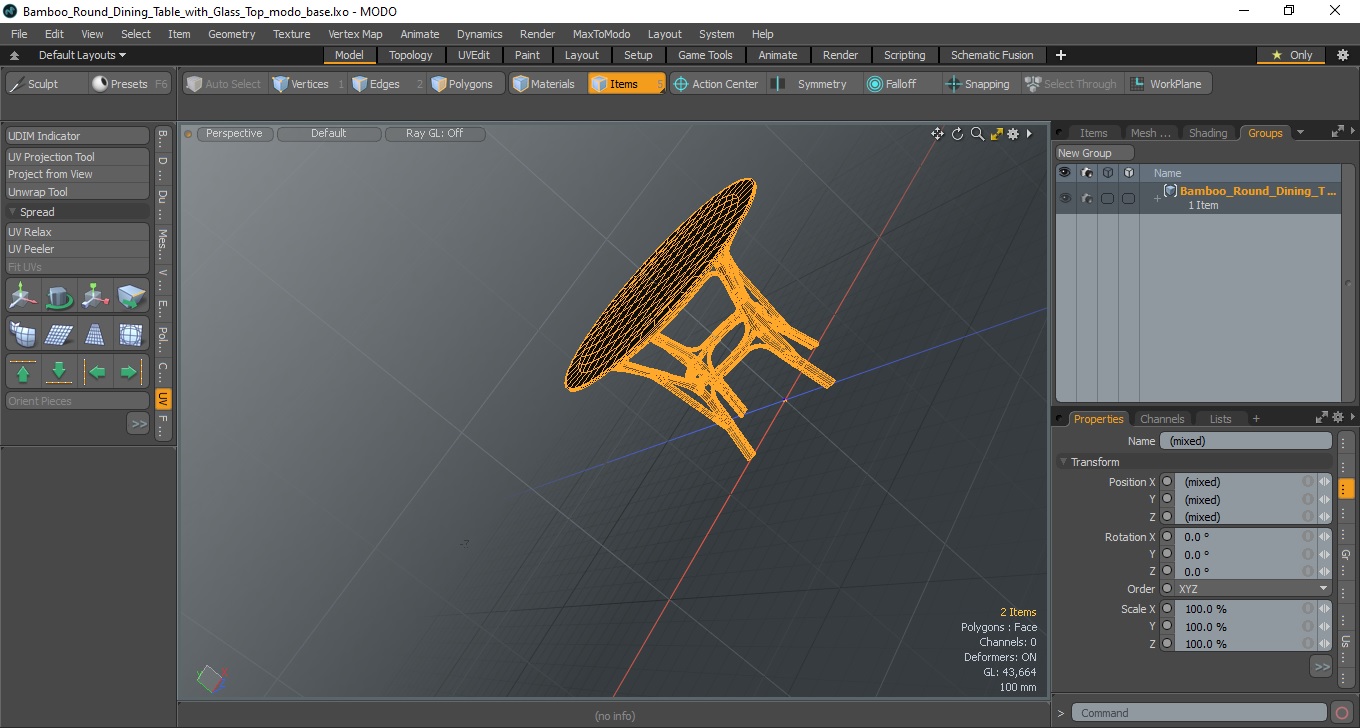Viewport: 1360px width, 728px height.
Task: Toggle render camera icon of Bamboo group
Action: (x=1086, y=198)
